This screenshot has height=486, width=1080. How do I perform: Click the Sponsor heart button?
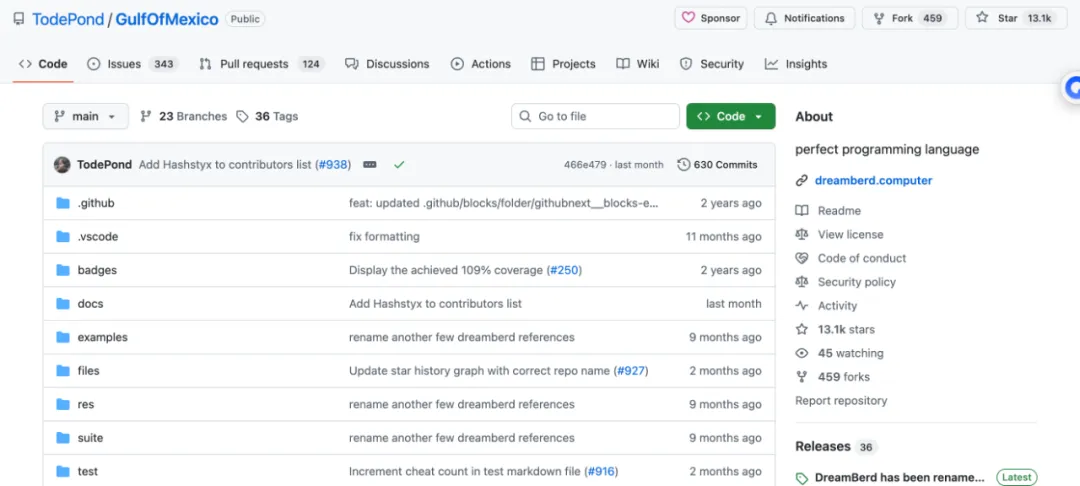pyautogui.click(x=712, y=18)
